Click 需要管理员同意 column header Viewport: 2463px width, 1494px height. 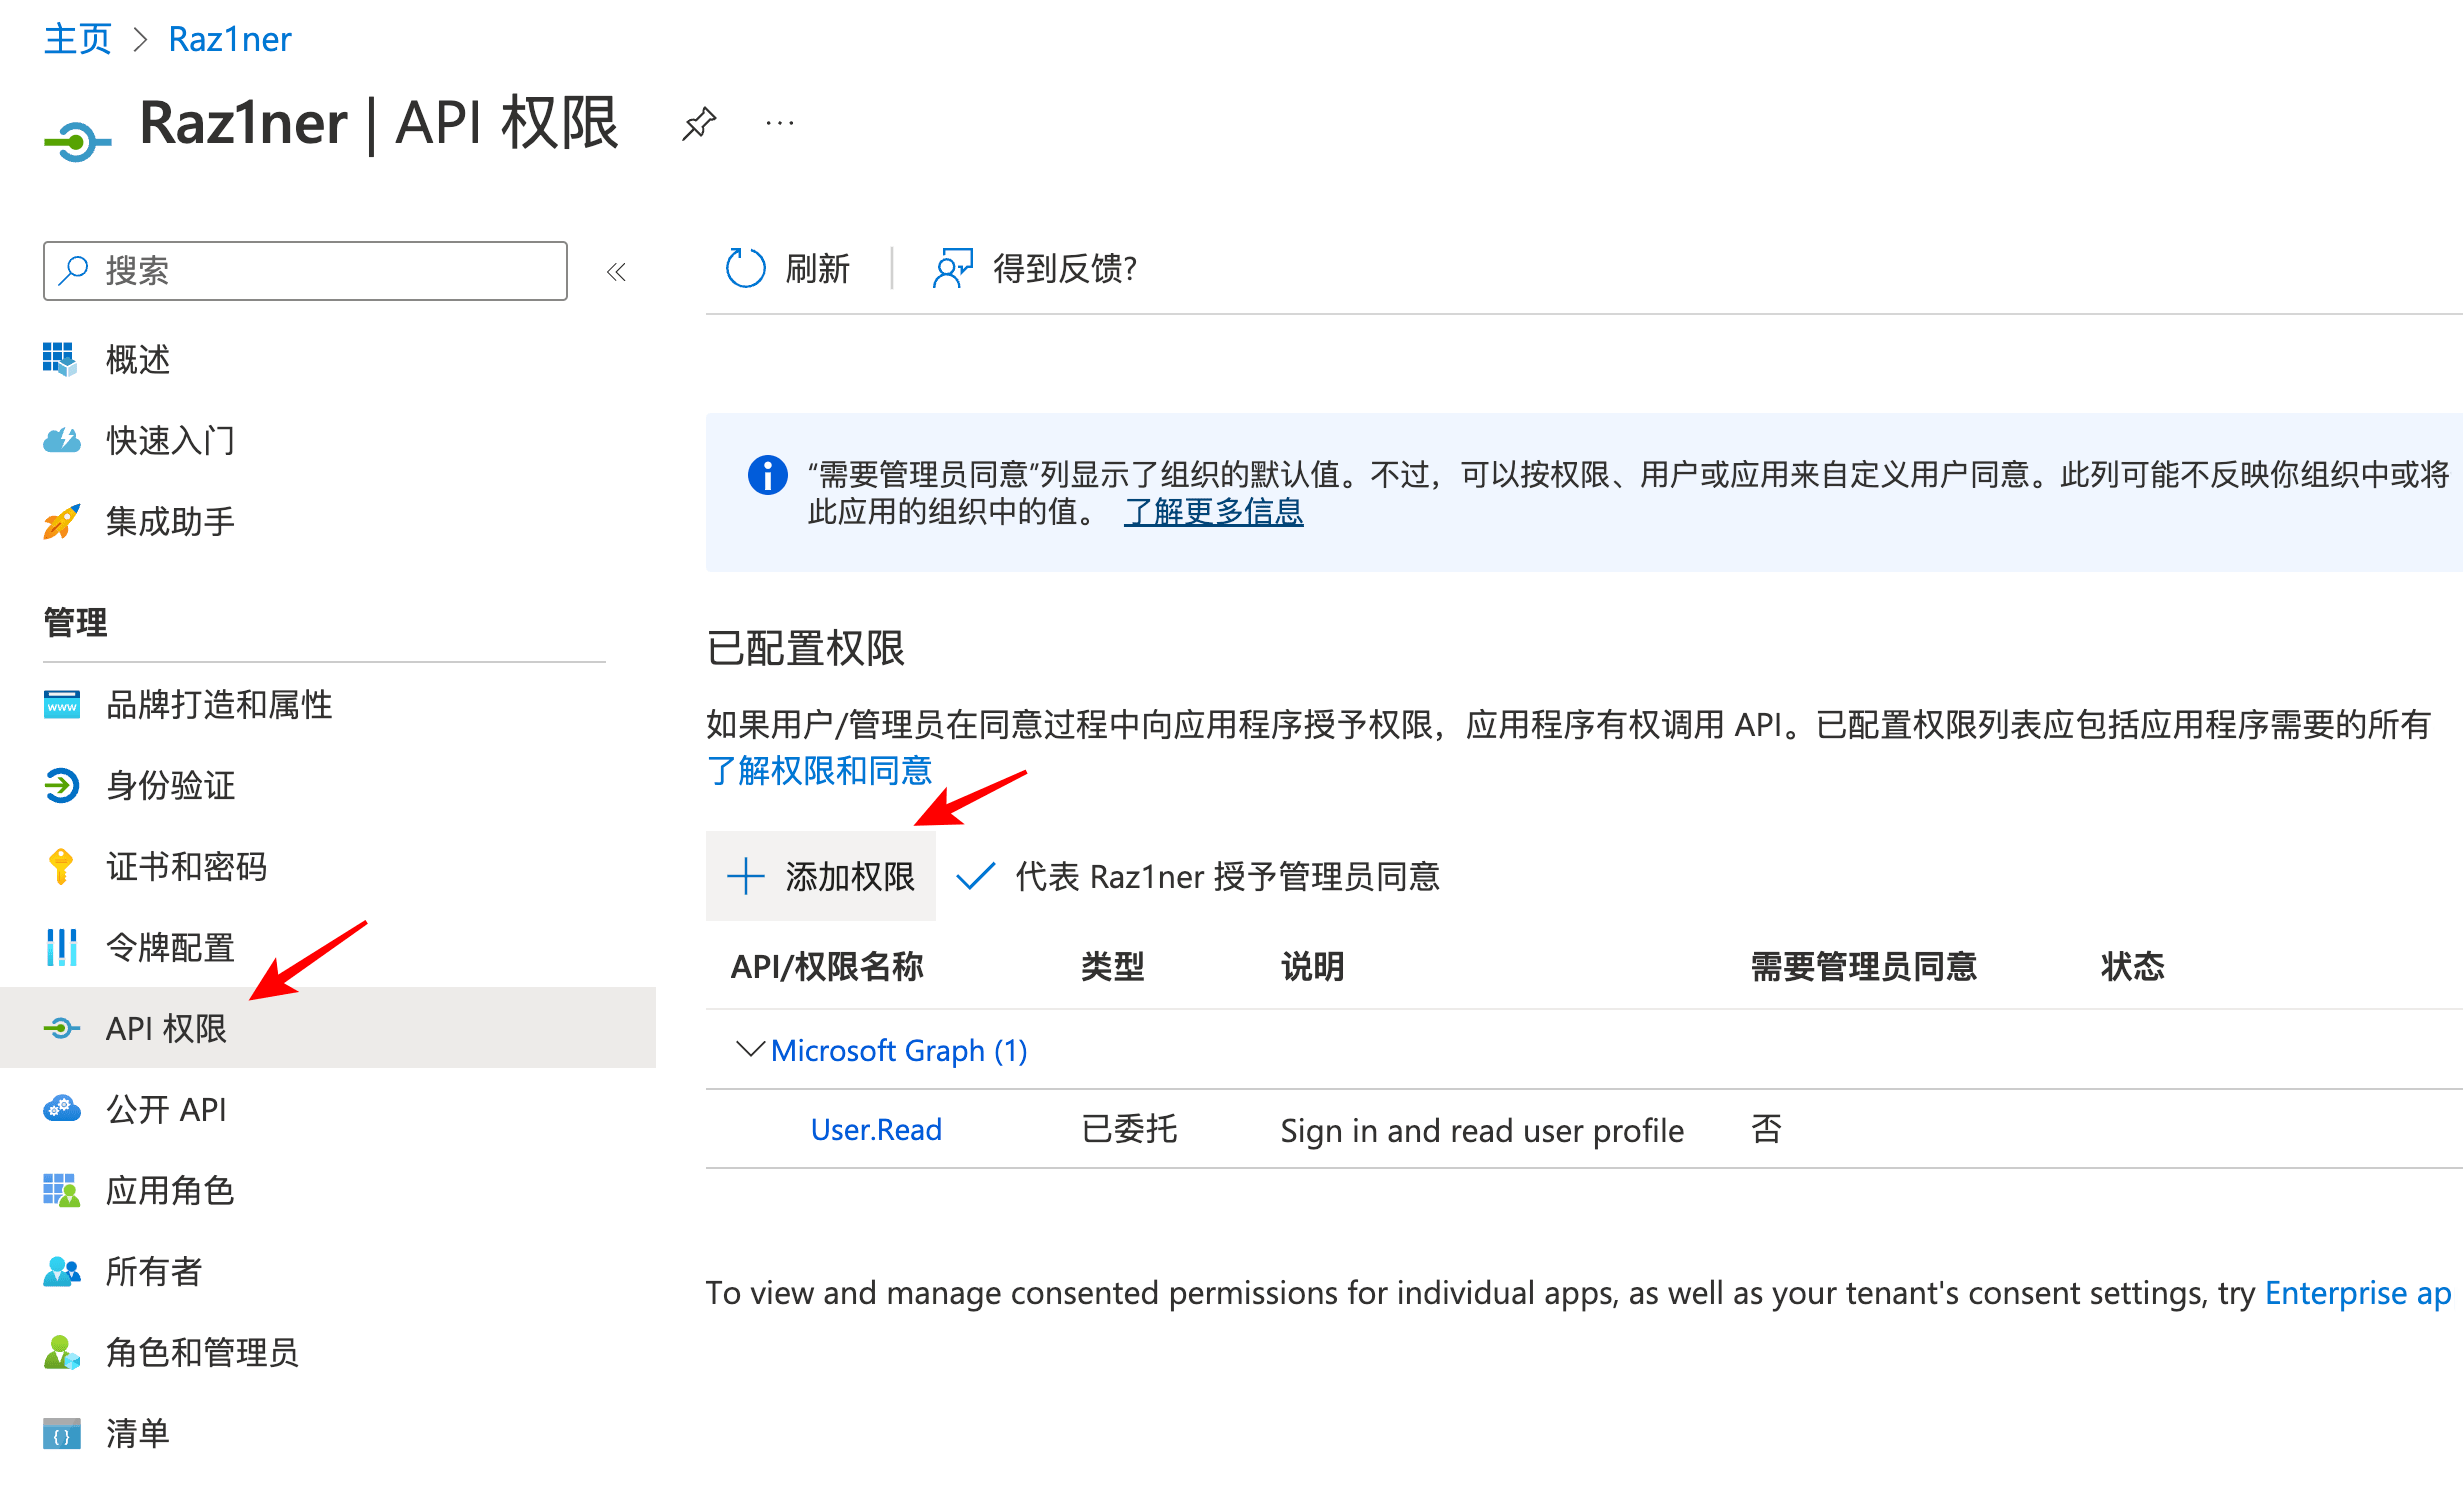click(x=1863, y=966)
